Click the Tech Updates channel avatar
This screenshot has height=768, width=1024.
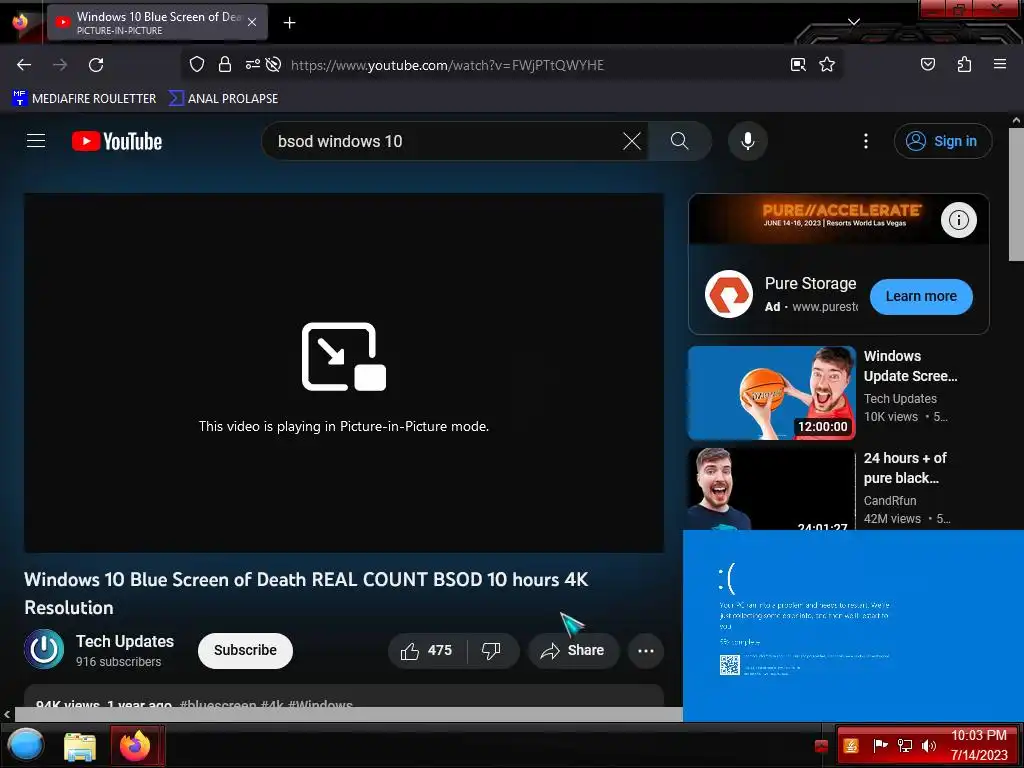pyautogui.click(x=44, y=650)
